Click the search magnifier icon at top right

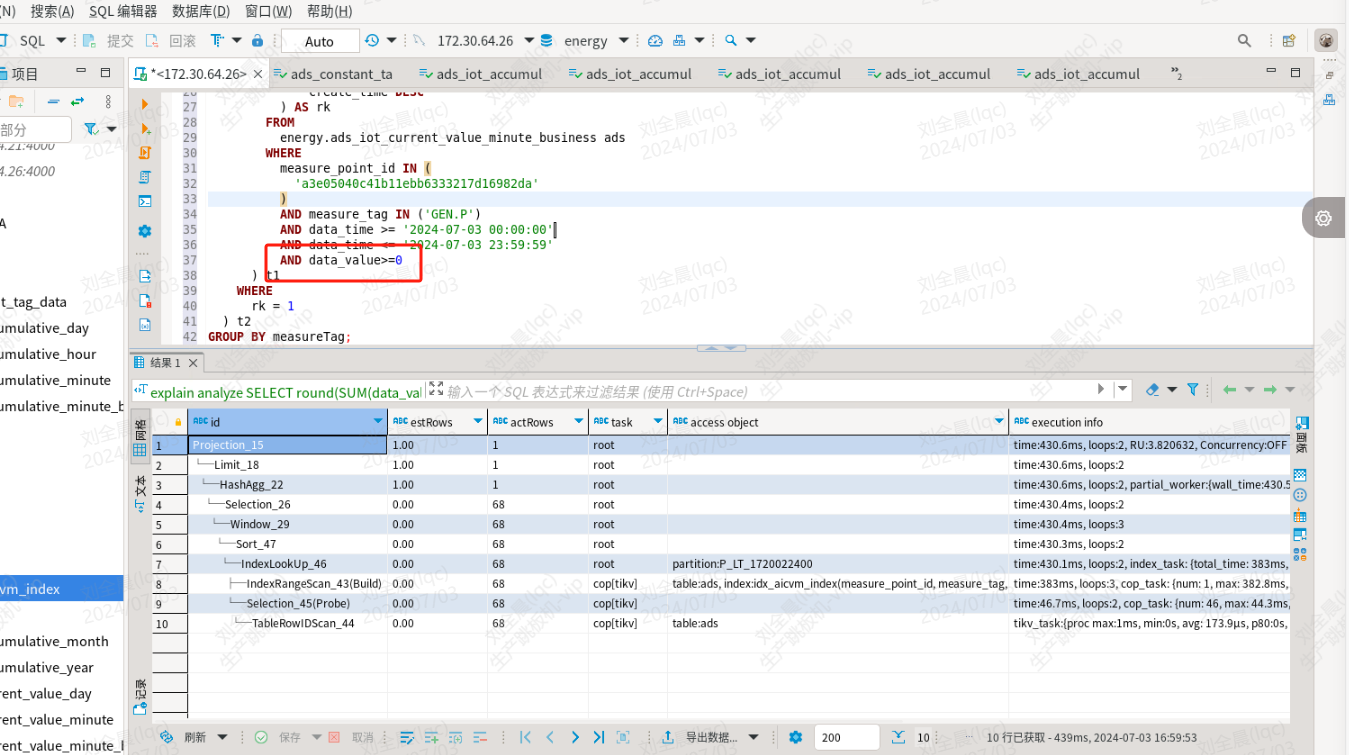pyautogui.click(x=1244, y=41)
